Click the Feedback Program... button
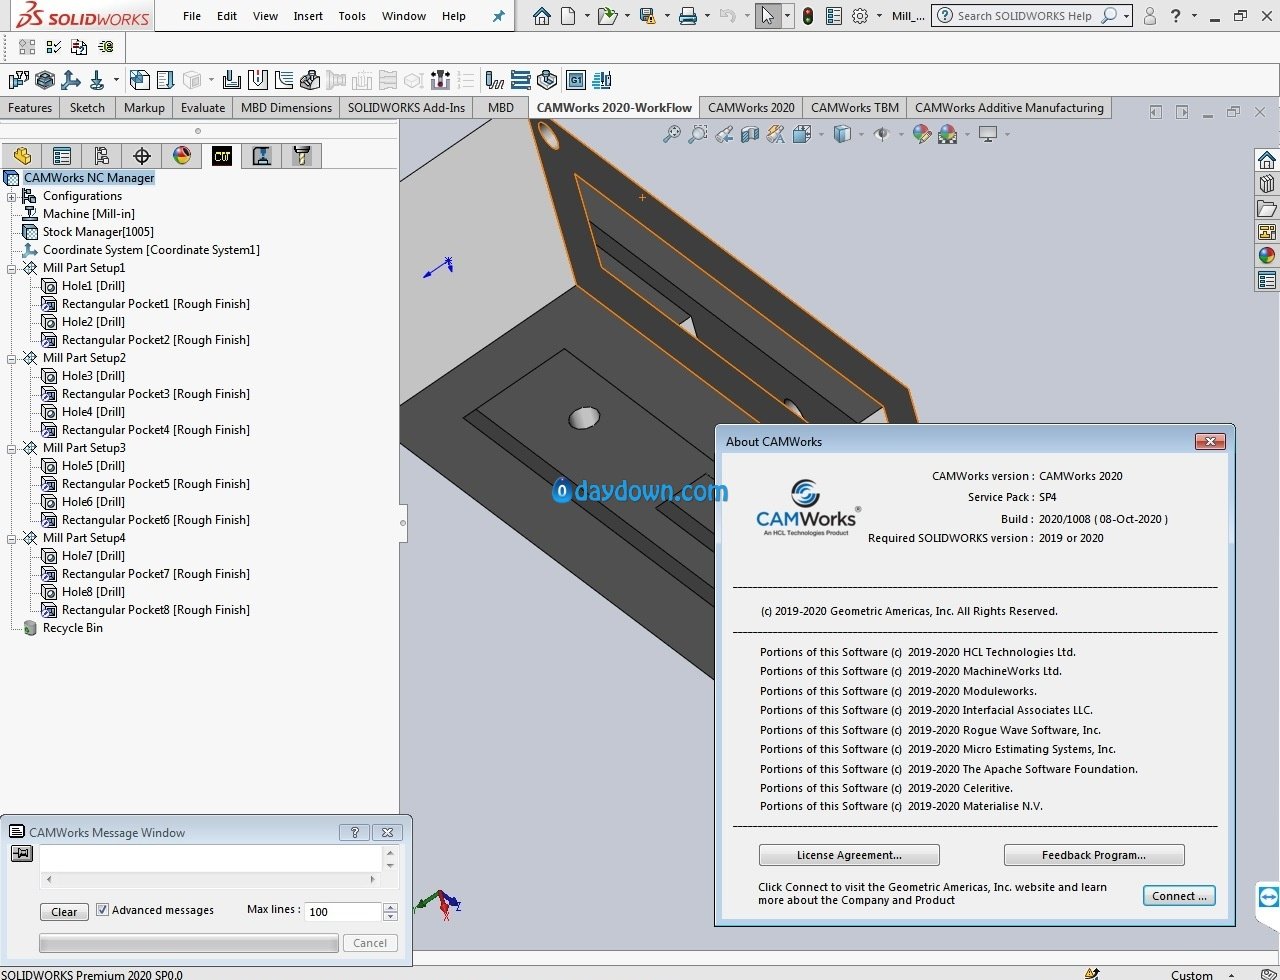The height and width of the screenshot is (980, 1280). point(1094,855)
